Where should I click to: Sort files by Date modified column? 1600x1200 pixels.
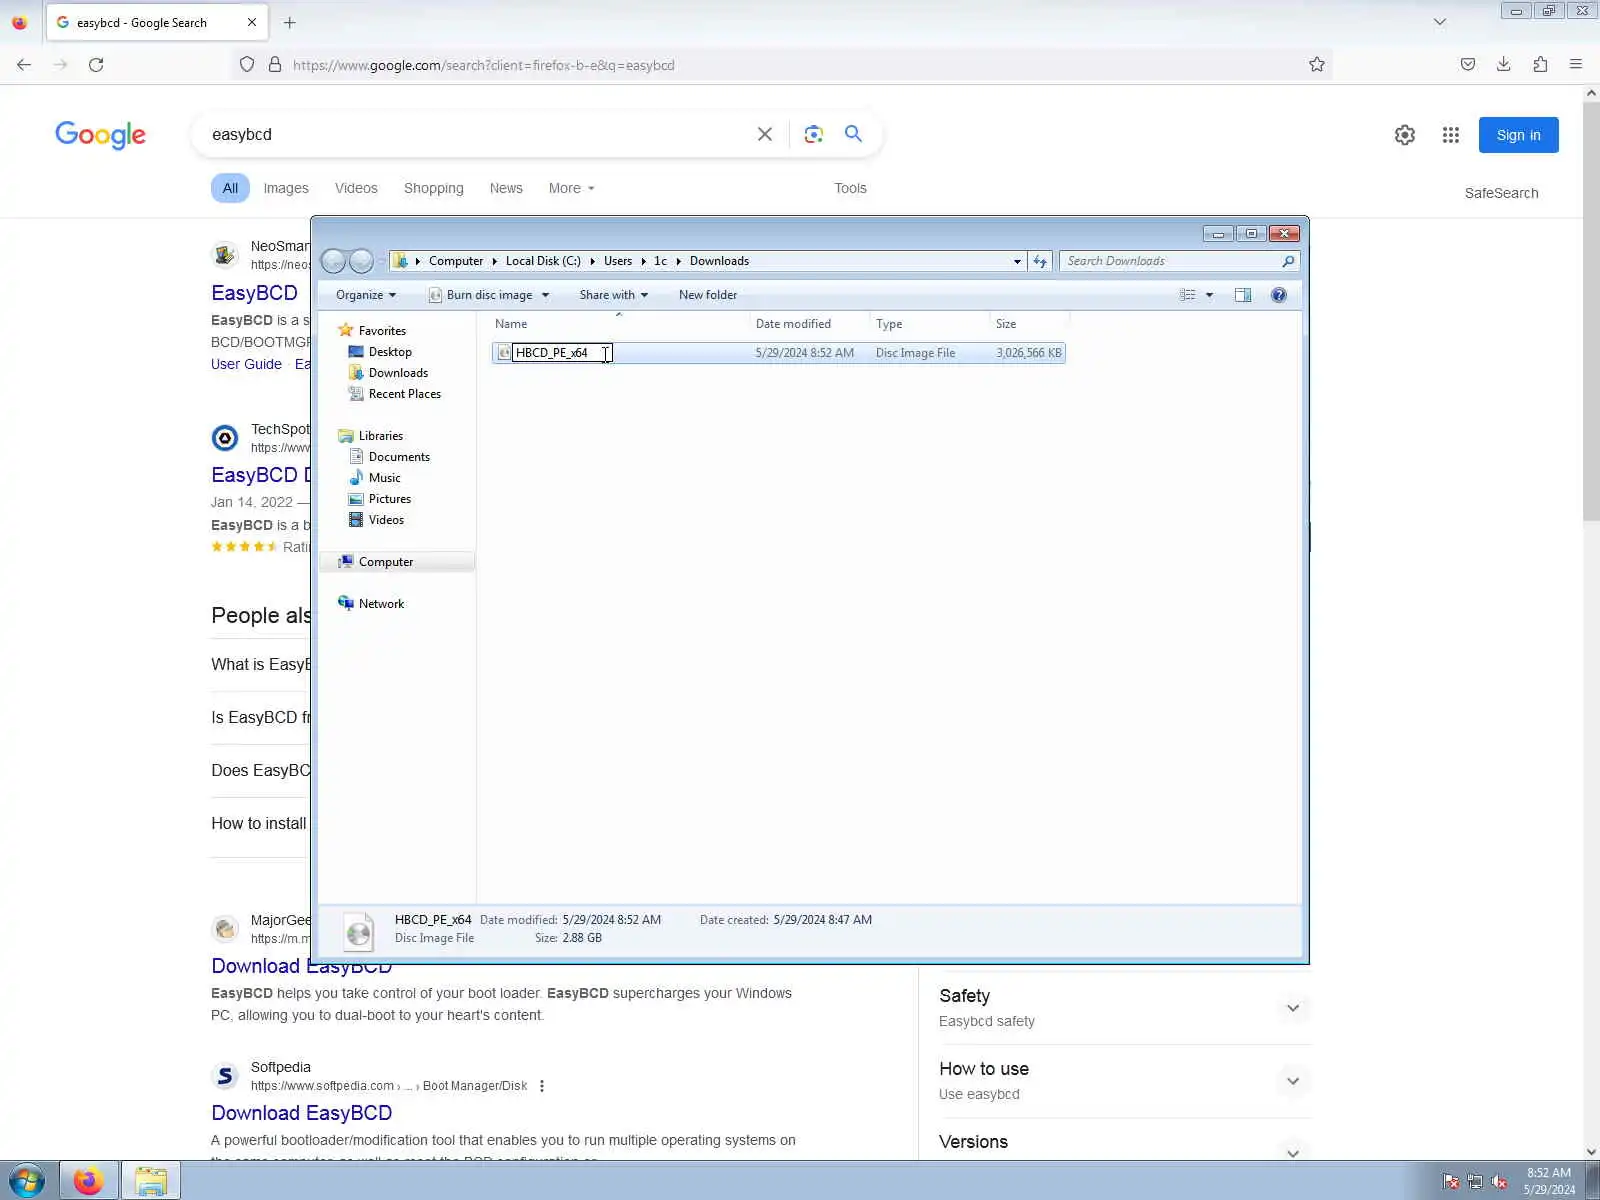click(810, 324)
